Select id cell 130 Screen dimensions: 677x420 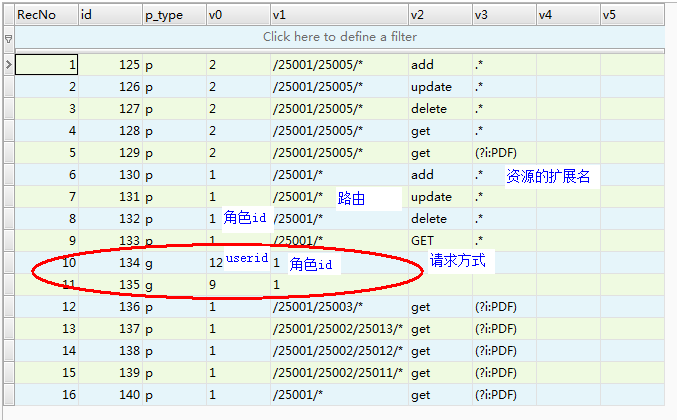pos(111,175)
